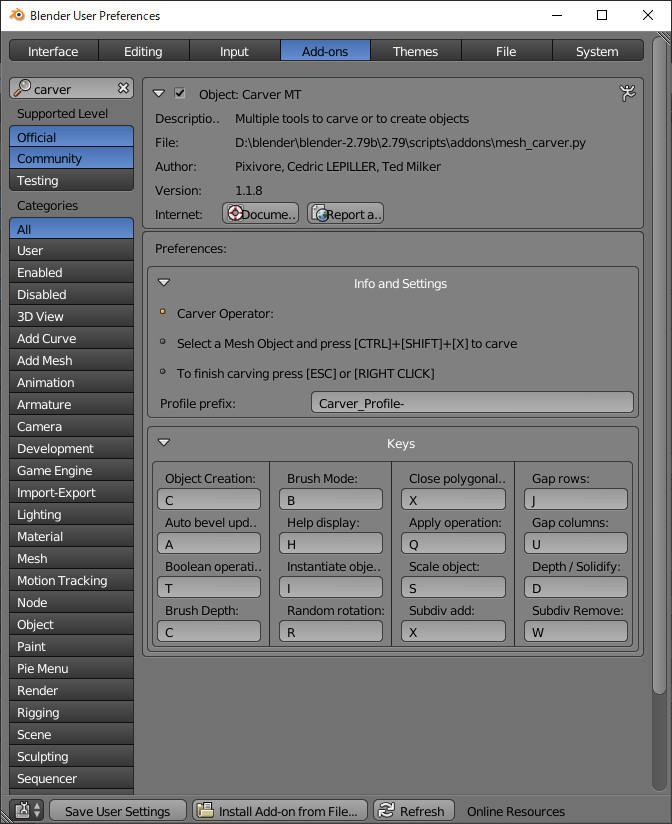Edit the Brush Mode key field
The height and width of the screenshot is (824, 672).
(331, 500)
